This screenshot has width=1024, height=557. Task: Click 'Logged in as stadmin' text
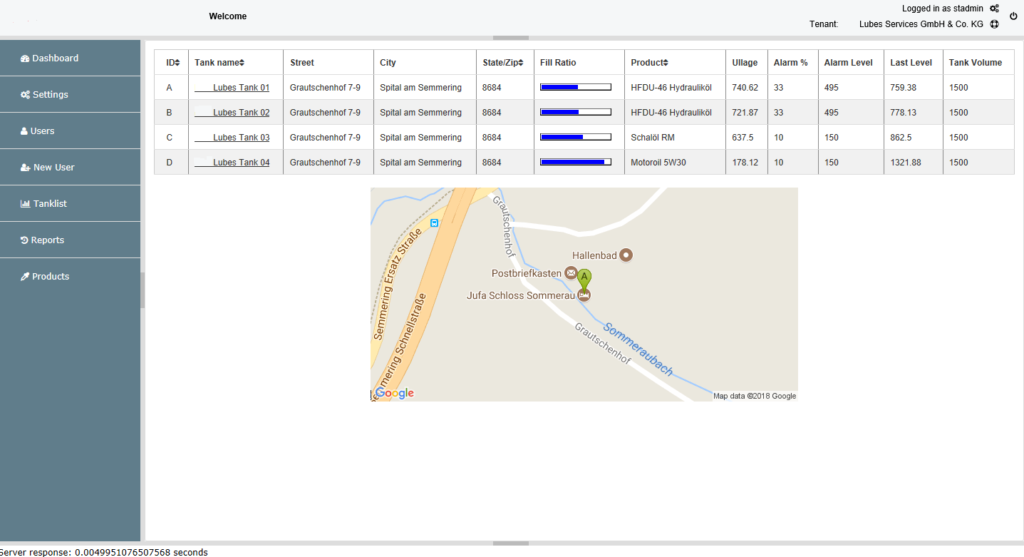click(942, 8)
